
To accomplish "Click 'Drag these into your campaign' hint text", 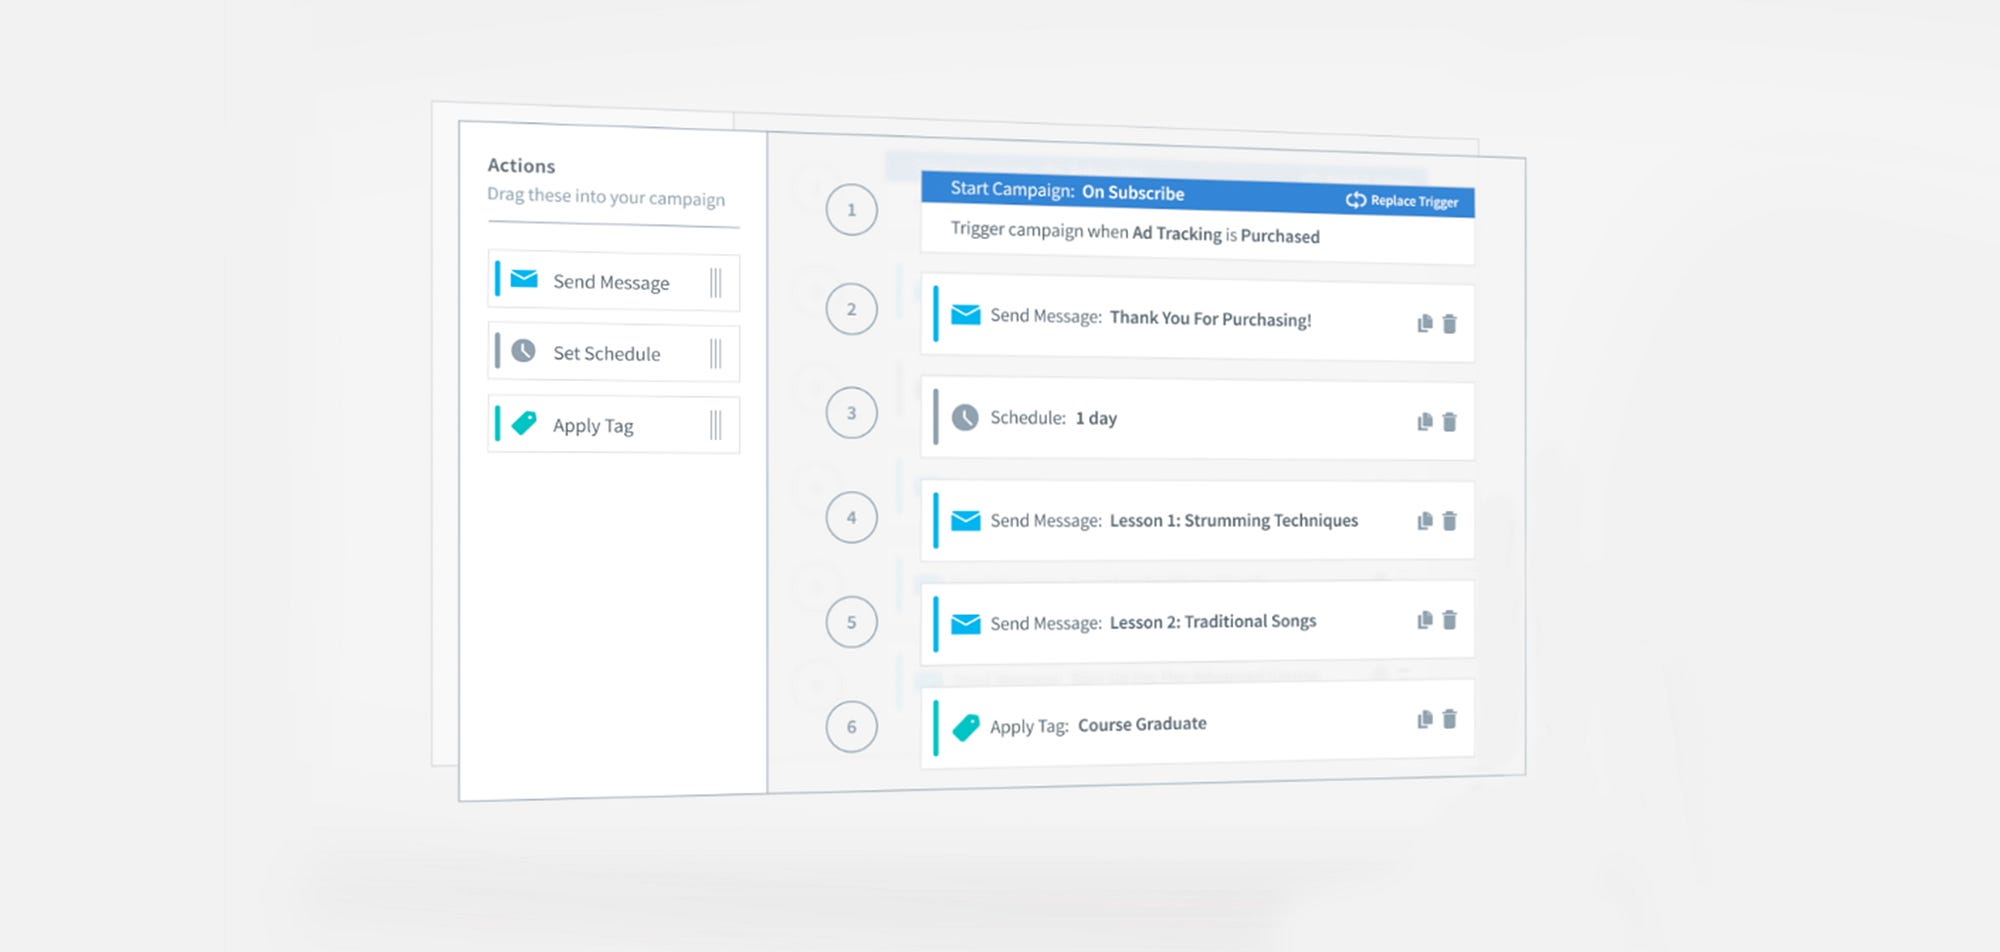I will 606,197.
